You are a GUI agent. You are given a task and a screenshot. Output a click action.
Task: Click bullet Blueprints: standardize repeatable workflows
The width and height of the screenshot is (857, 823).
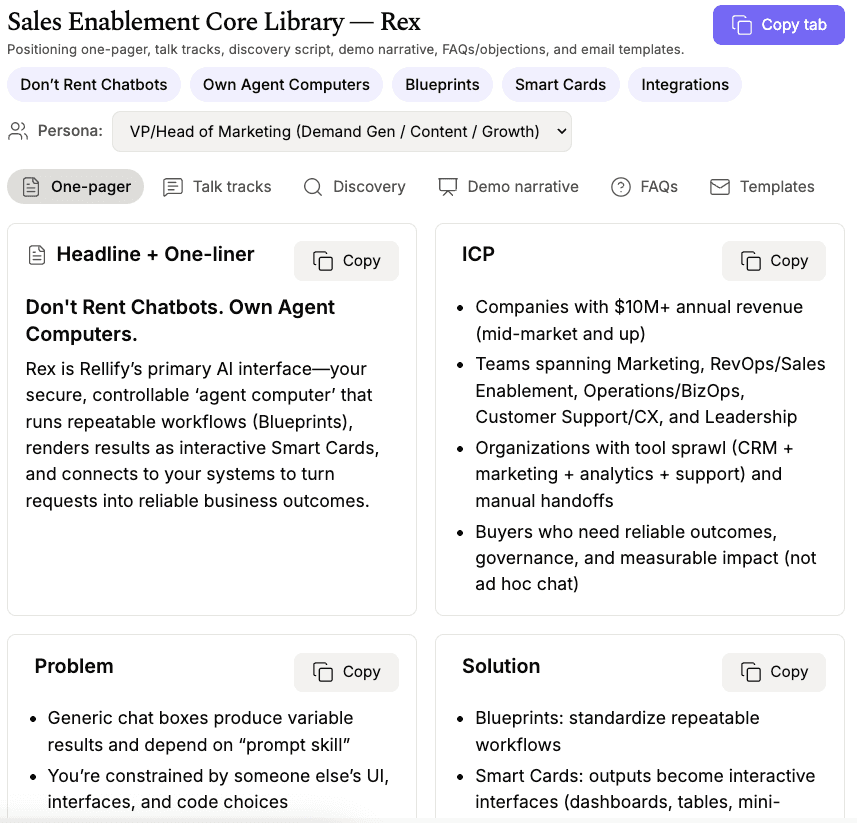point(617,731)
